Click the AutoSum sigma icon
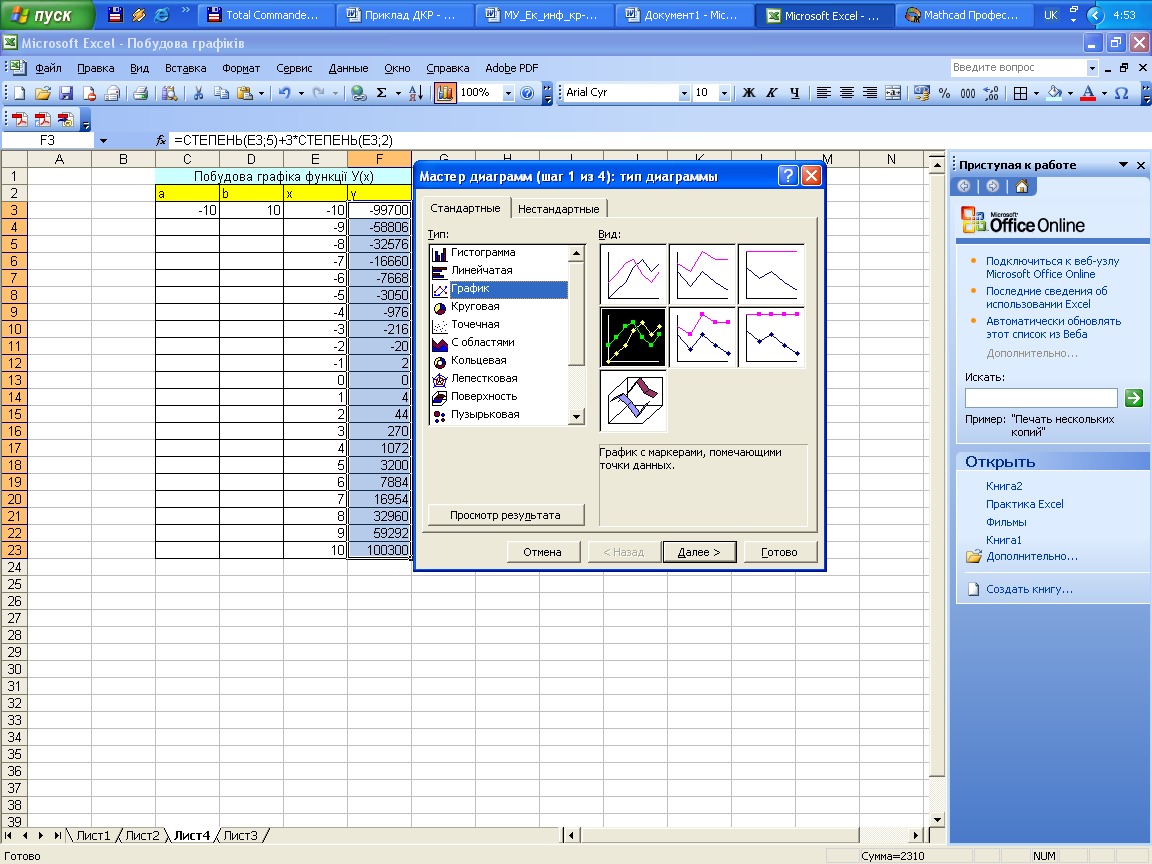 [x=382, y=93]
